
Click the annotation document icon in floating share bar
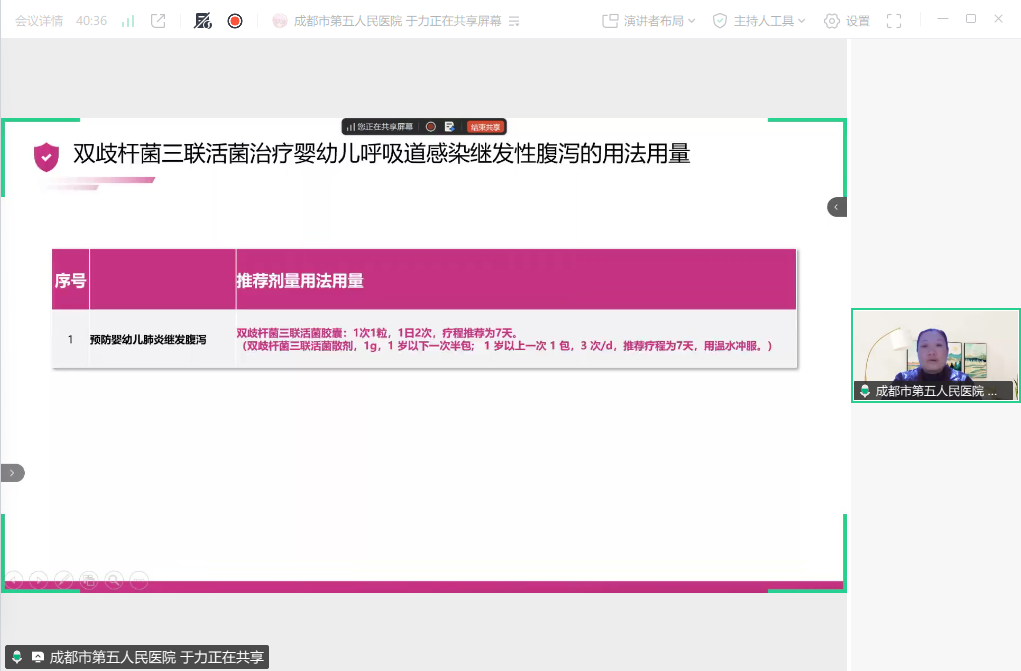pos(450,126)
